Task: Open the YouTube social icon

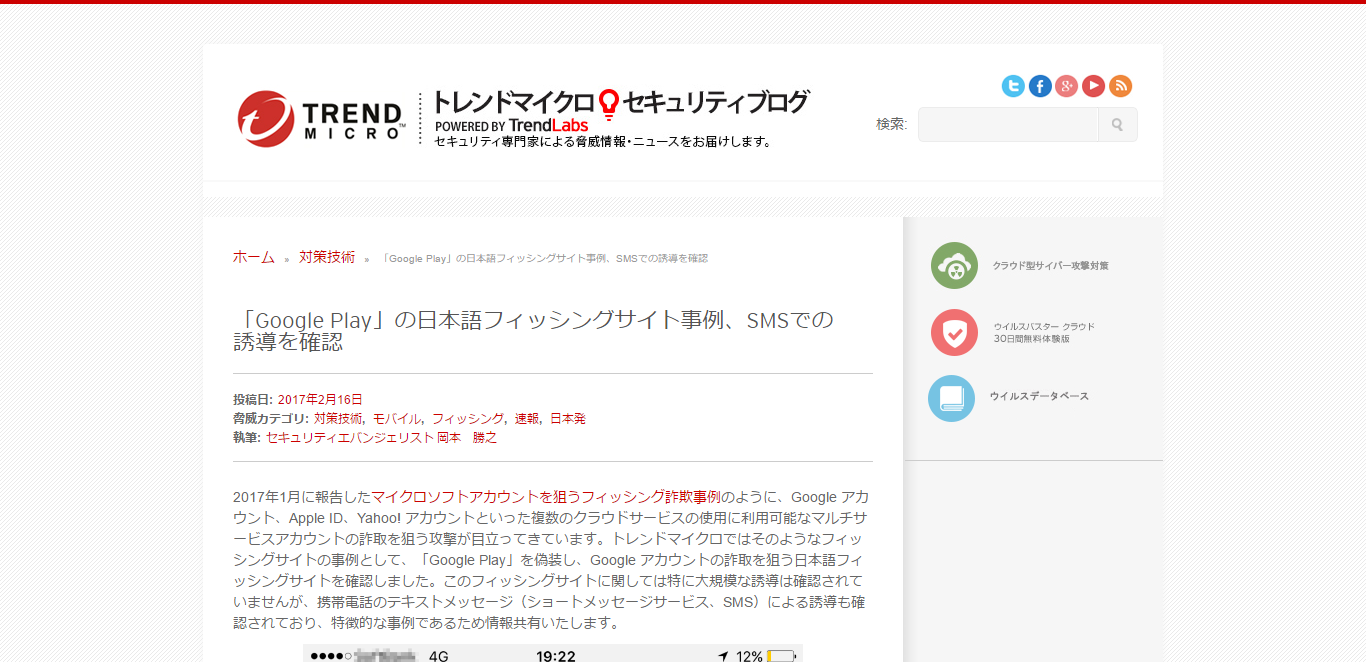Action: click(1093, 86)
